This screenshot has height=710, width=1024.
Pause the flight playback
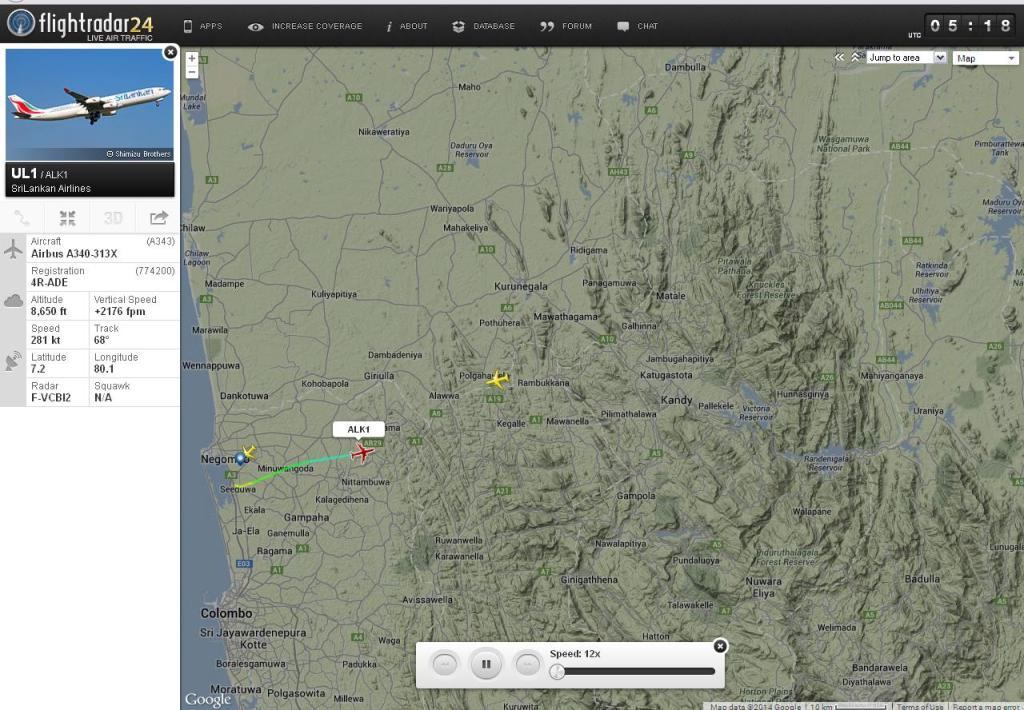pos(486,664)
